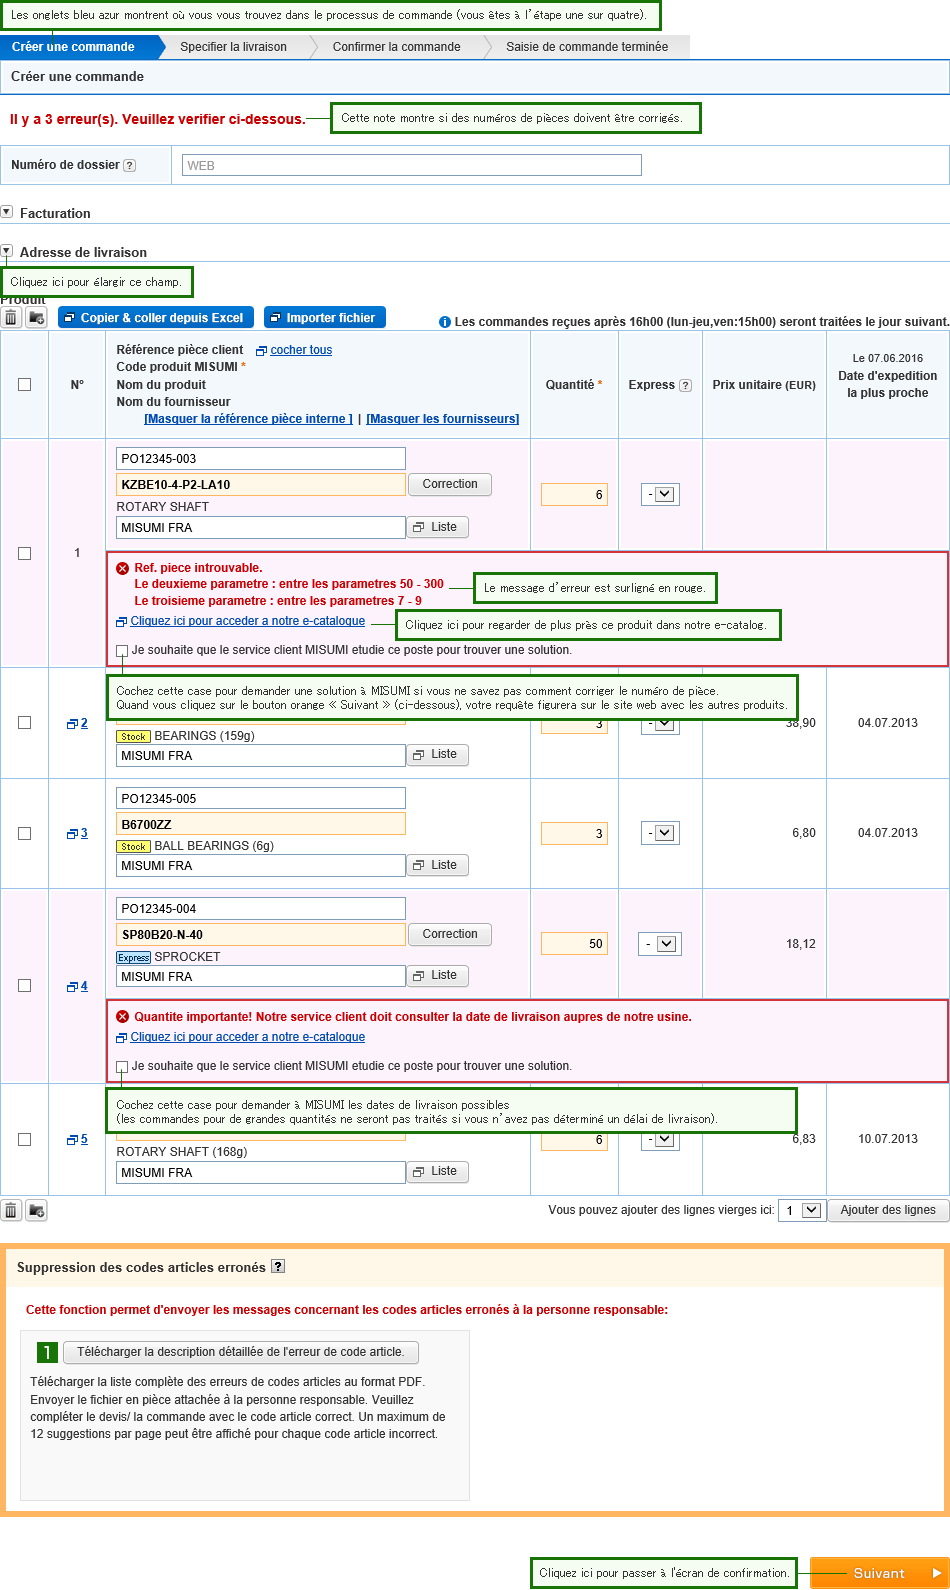The height and width of the screenshot is (1590, 950).
Task: Toggle the select-all checkbox in table header
Action: click(25, 384)
